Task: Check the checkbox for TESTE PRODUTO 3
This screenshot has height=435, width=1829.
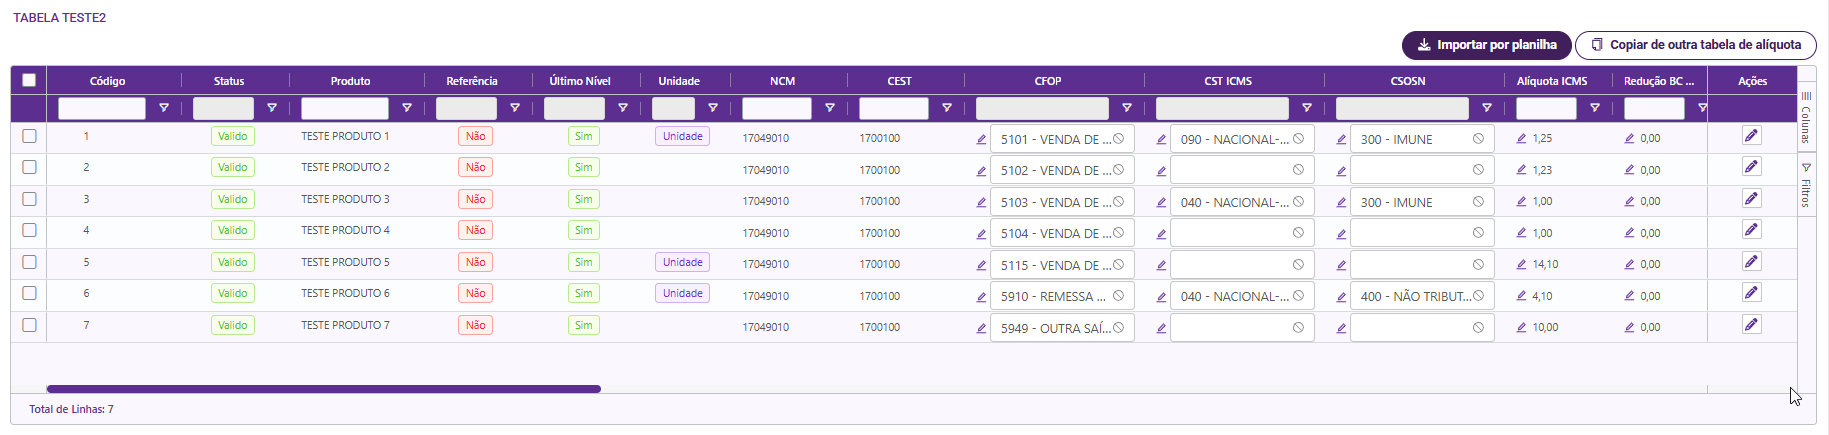Action: pos(29,199)
